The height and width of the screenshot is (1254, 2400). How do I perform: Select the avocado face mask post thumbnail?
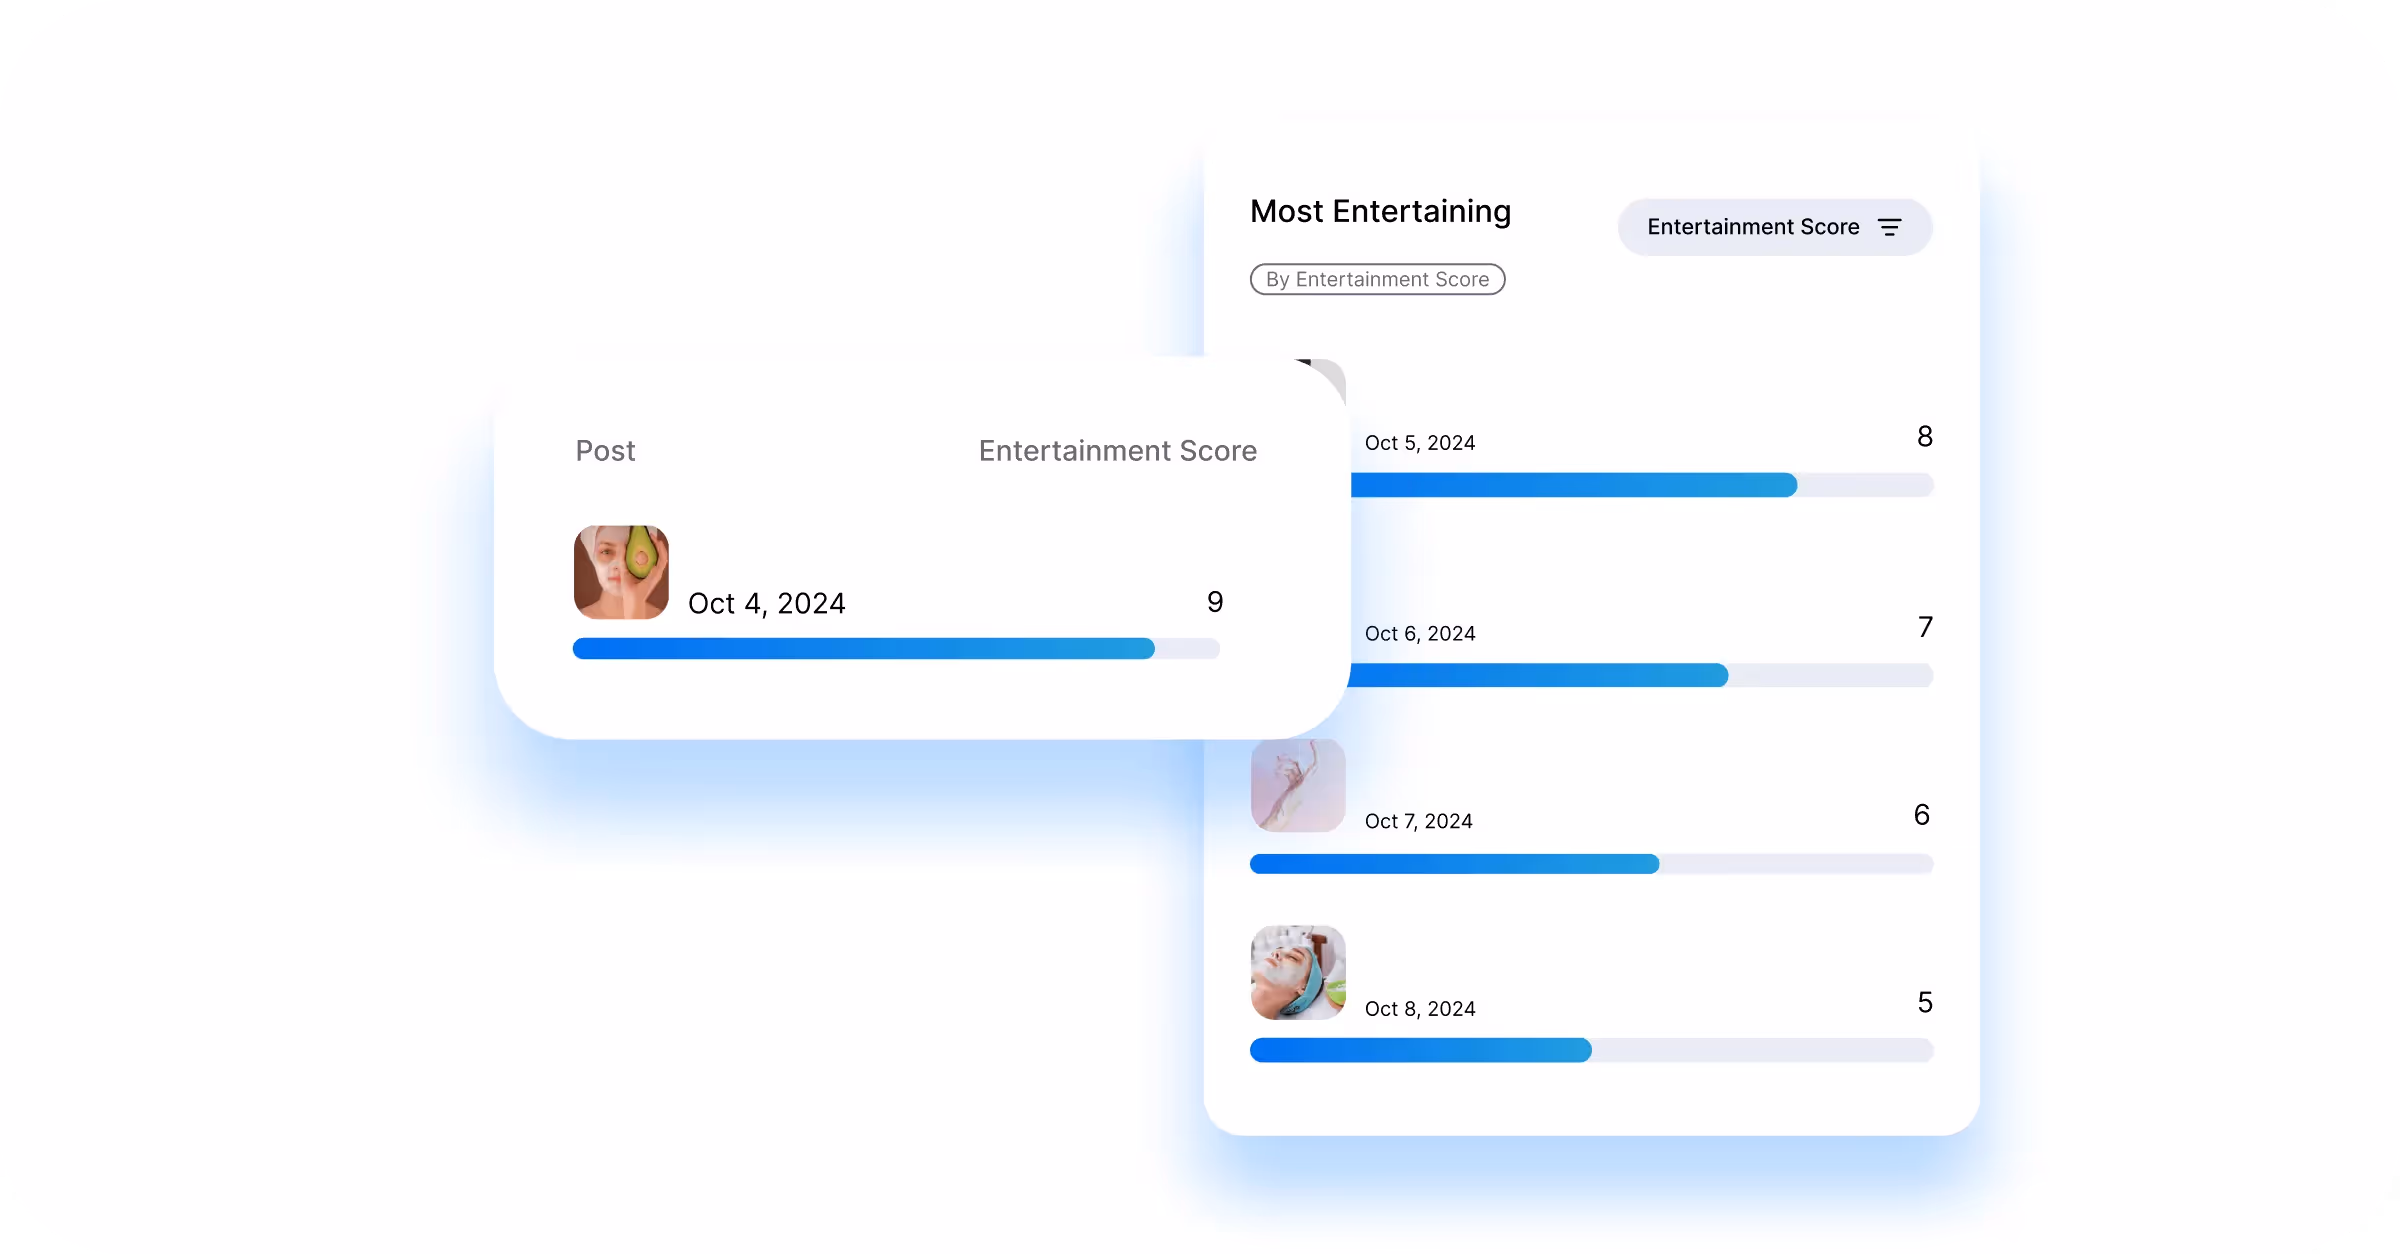(x=620, y=572)
